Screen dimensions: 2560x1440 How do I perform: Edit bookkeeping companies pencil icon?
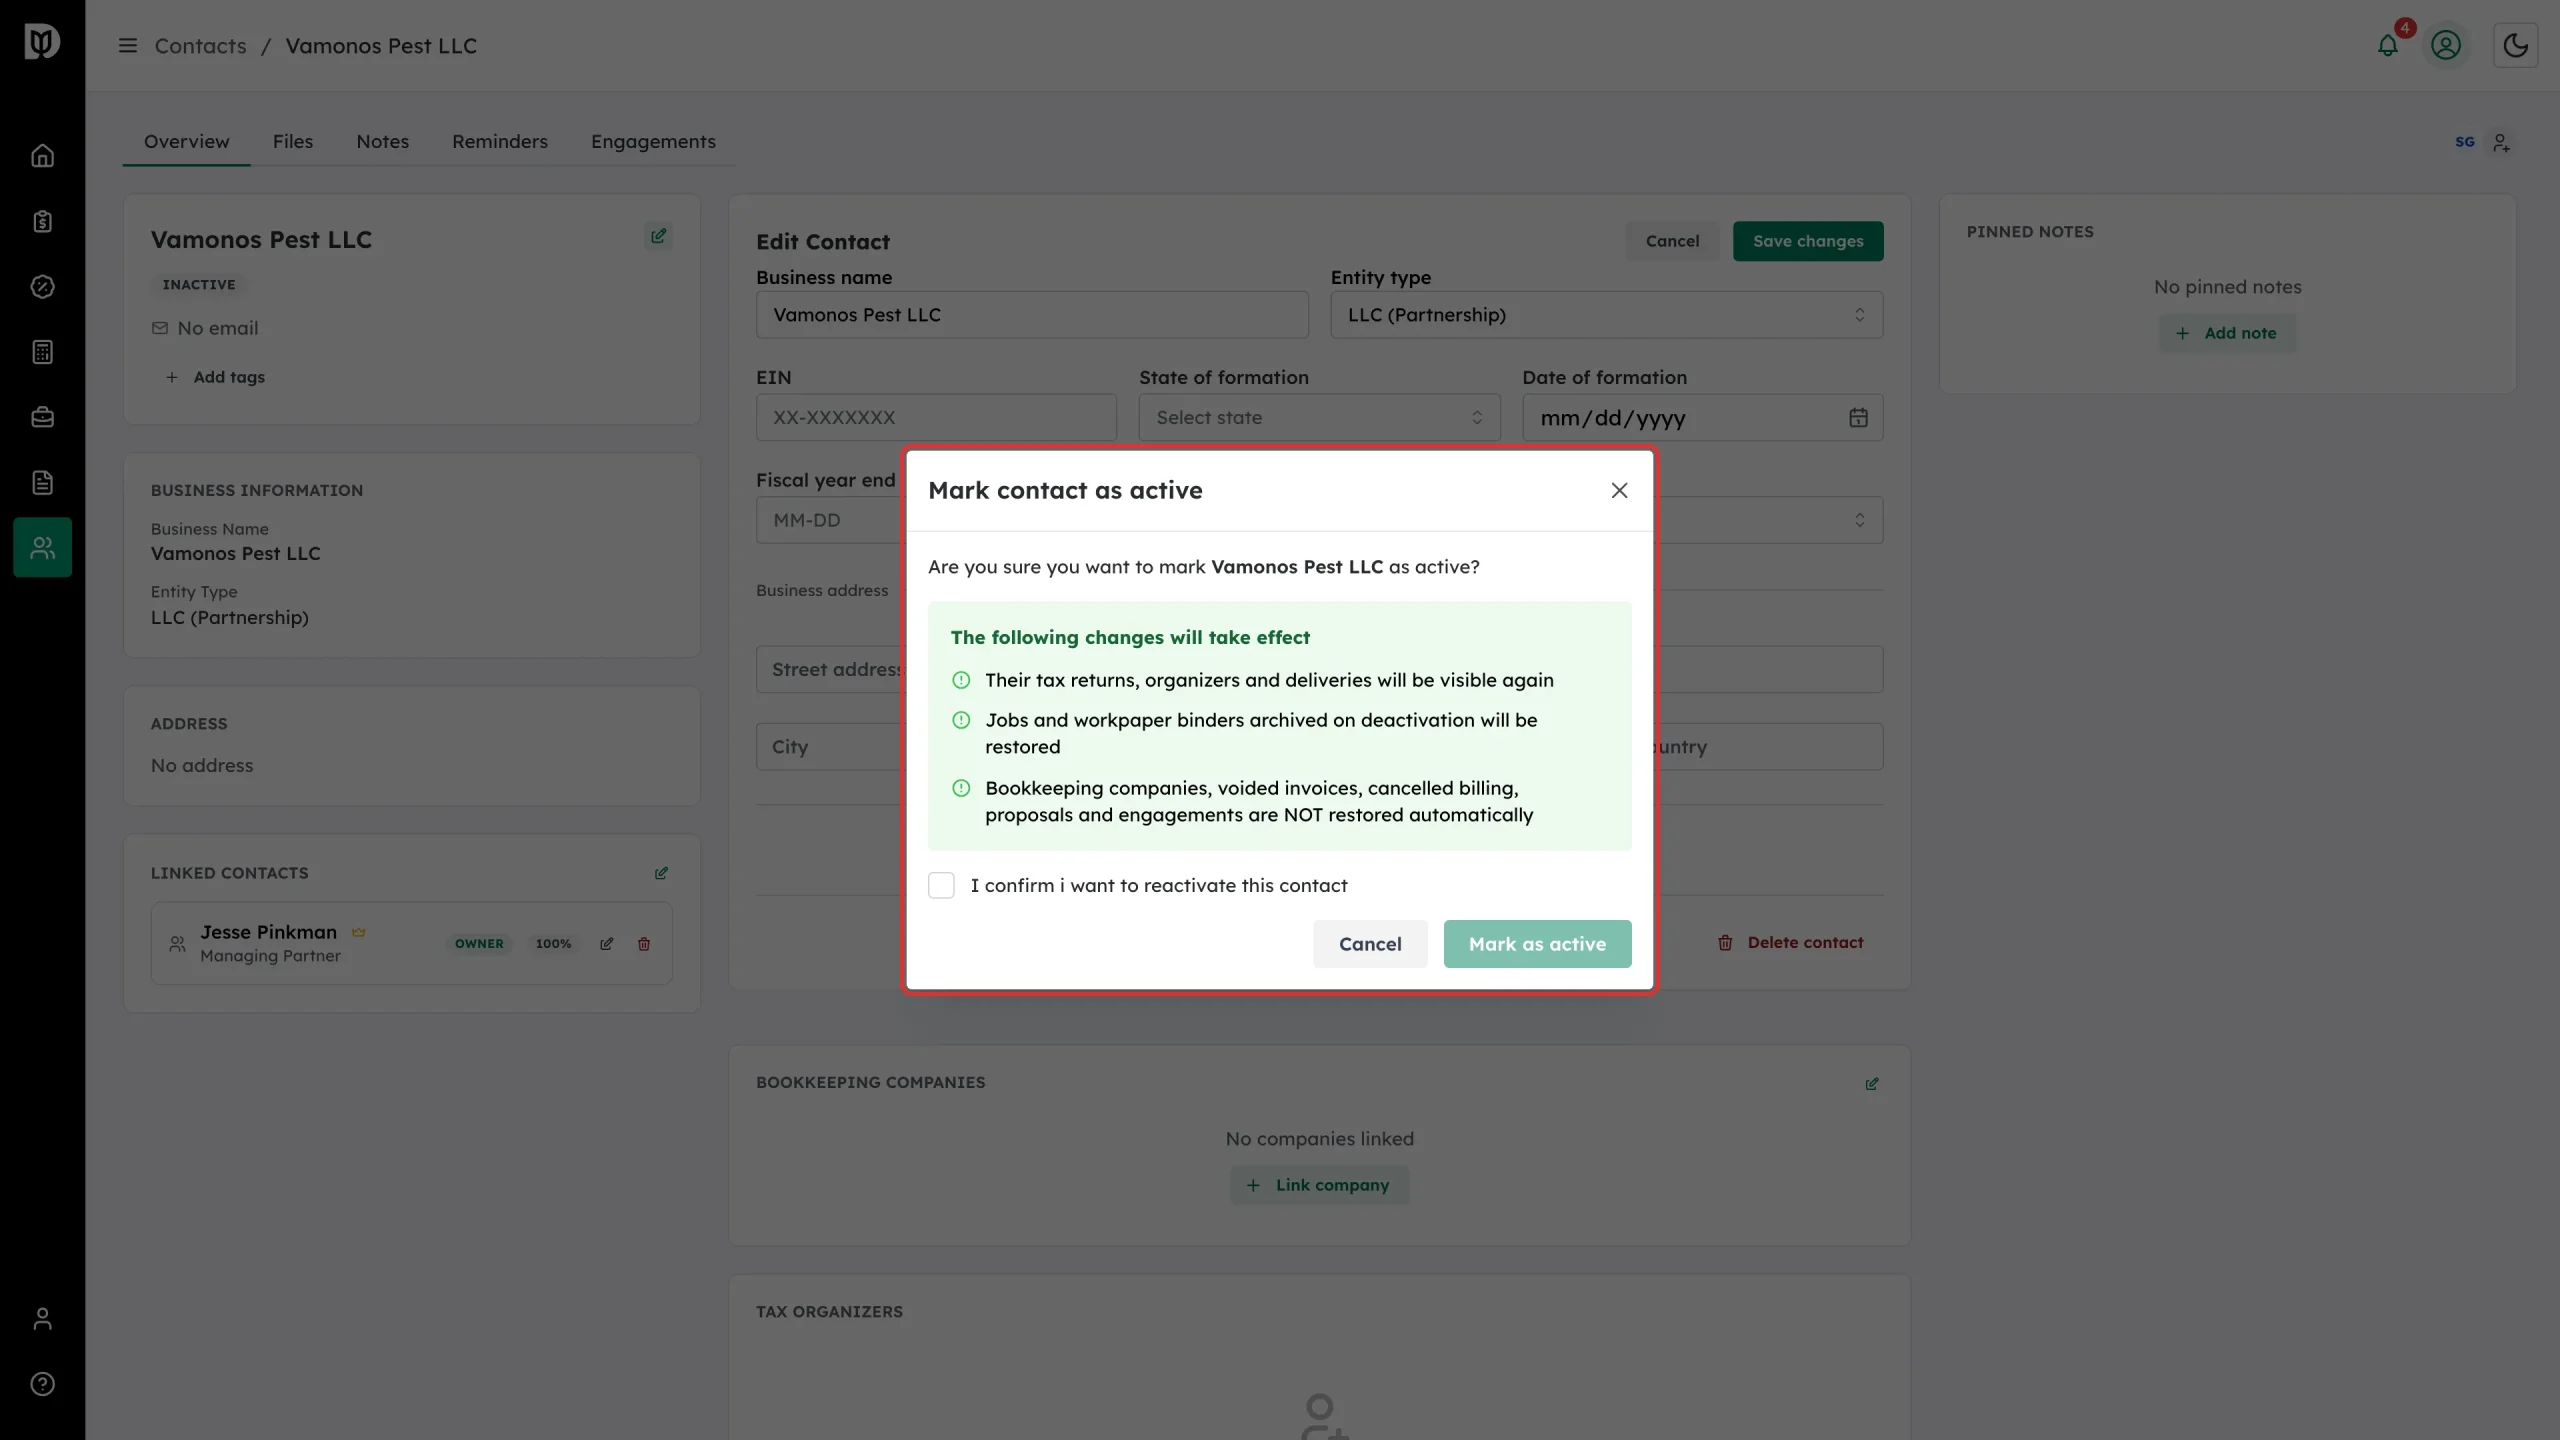pos(1872,1083)
